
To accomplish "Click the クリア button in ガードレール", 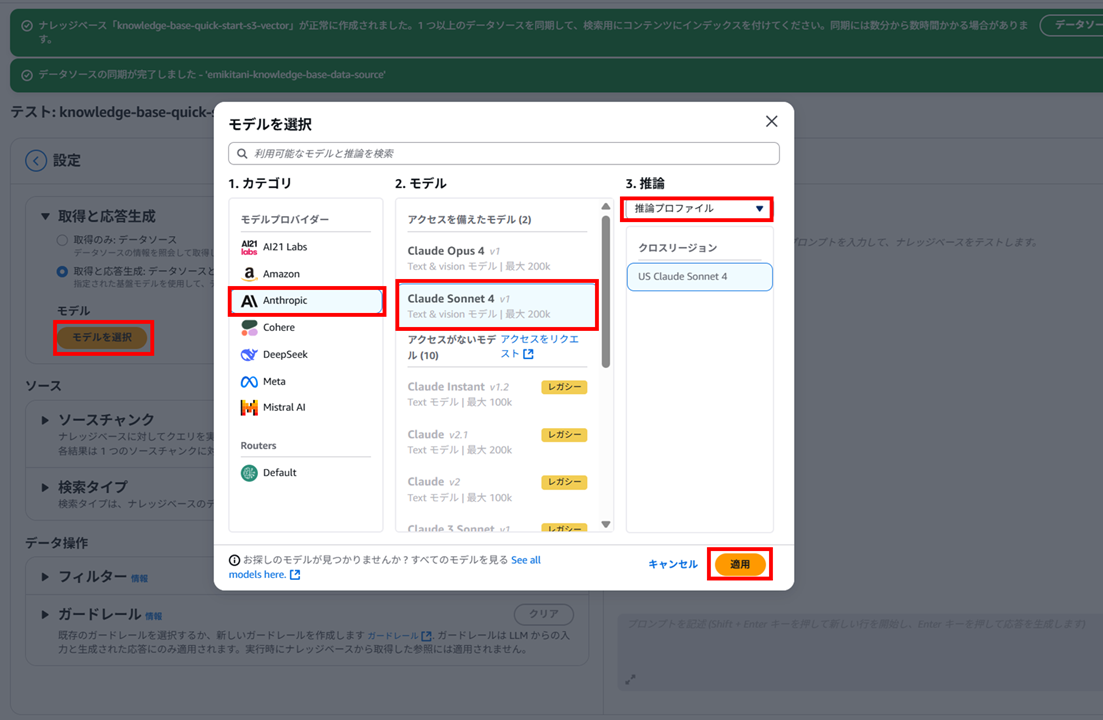I will click(544, 614).
